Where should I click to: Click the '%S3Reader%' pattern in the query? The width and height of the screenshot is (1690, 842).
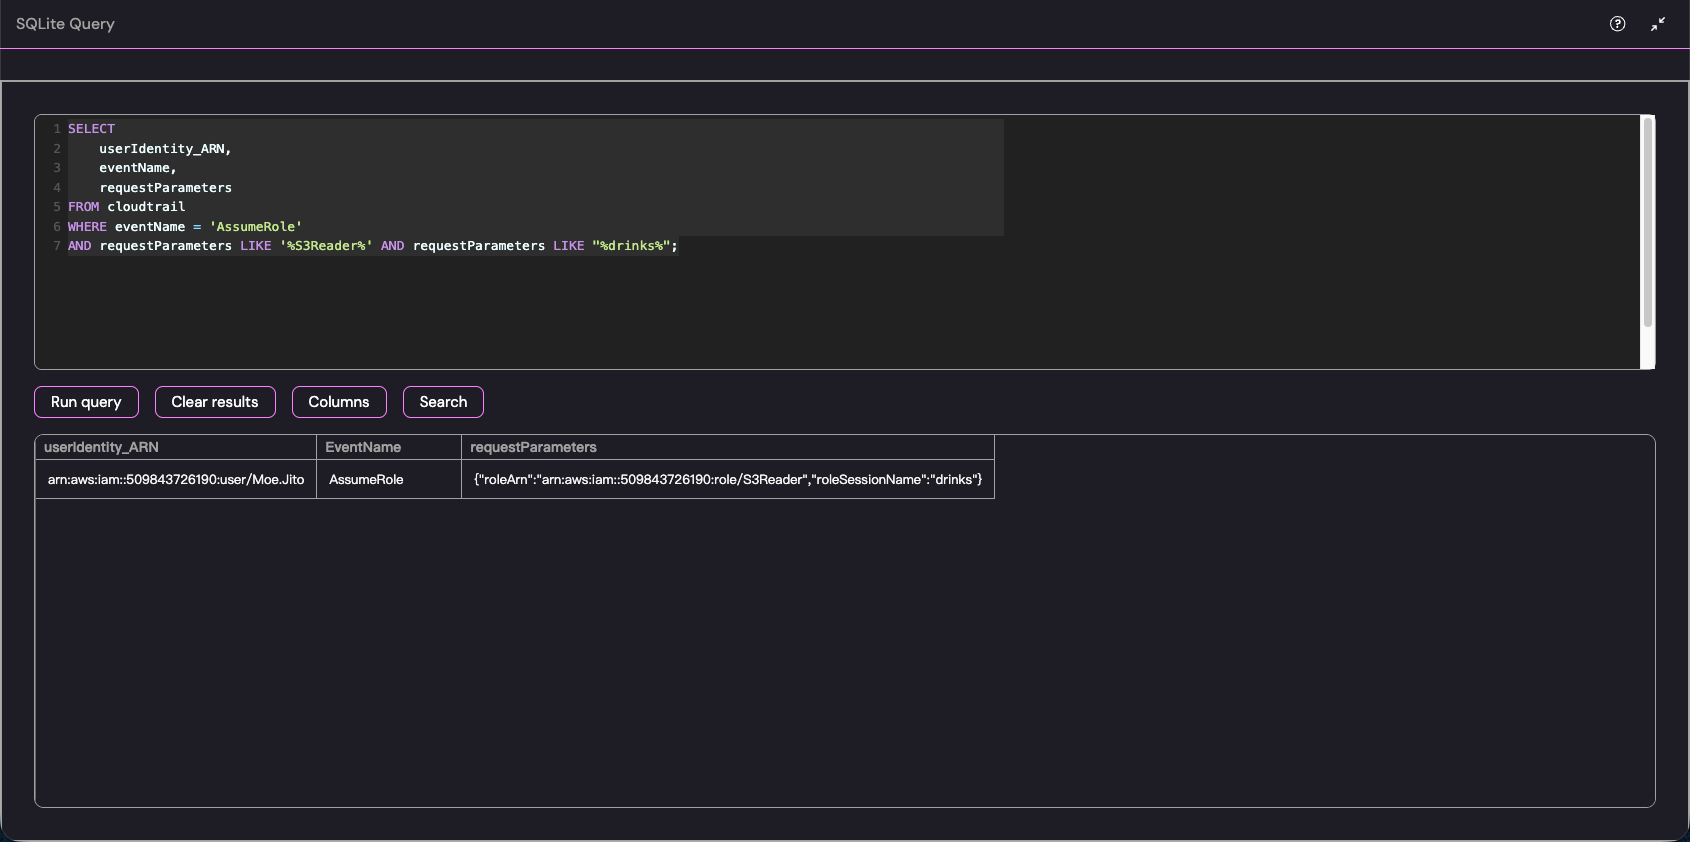coord(326,246)
